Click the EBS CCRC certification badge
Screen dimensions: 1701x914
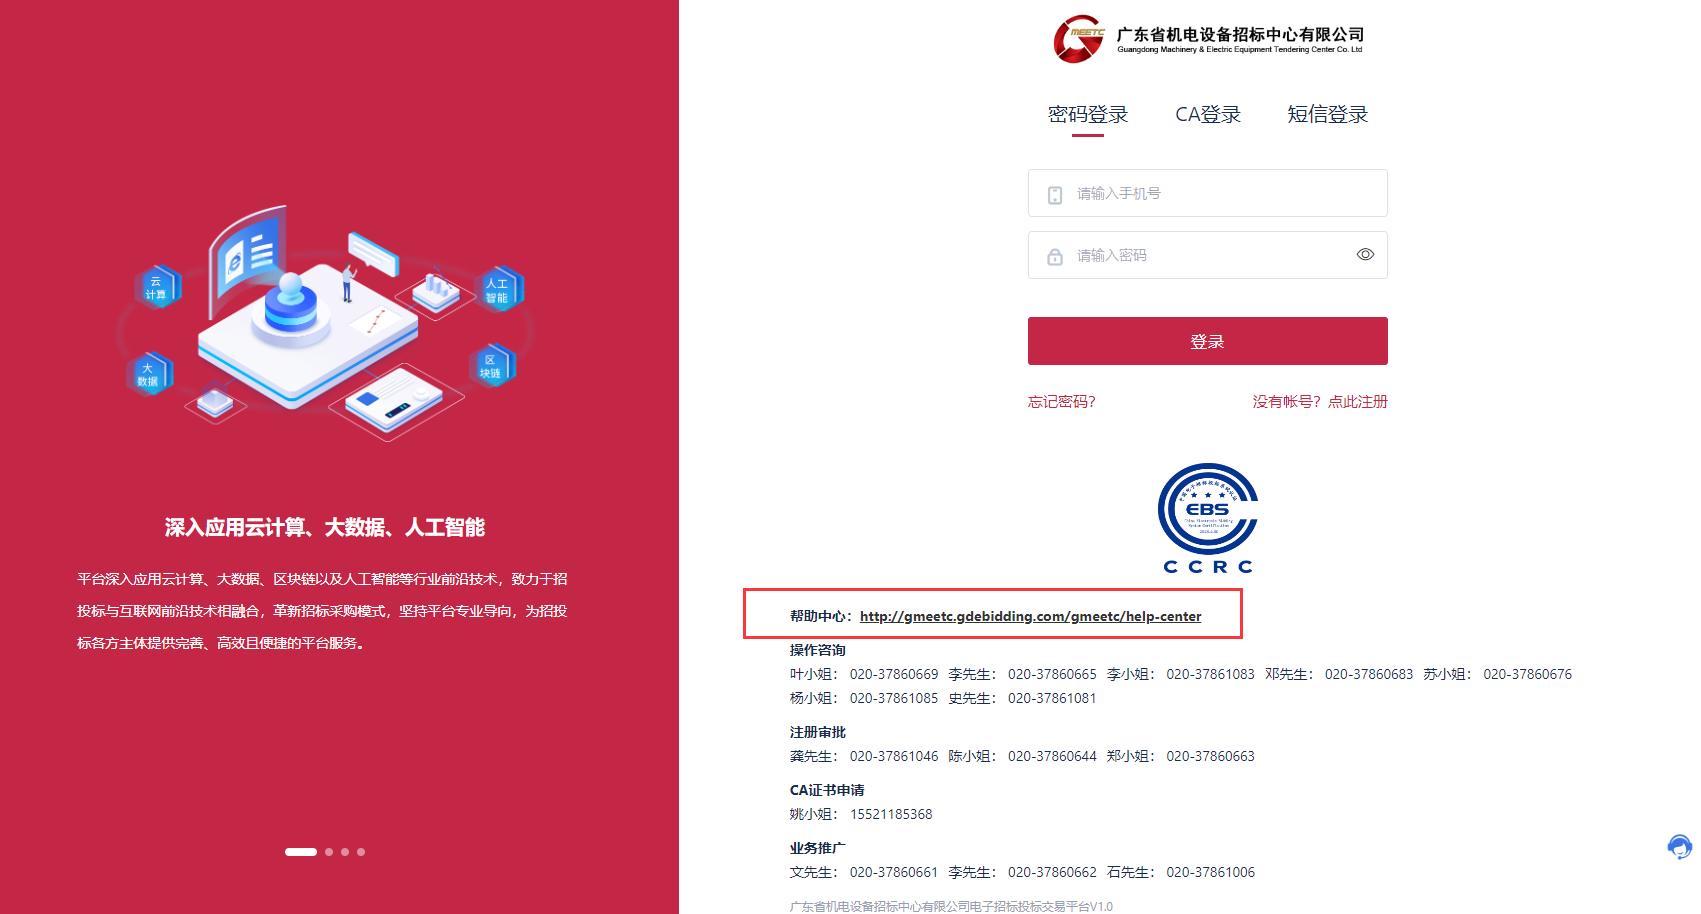point(1208,518)
